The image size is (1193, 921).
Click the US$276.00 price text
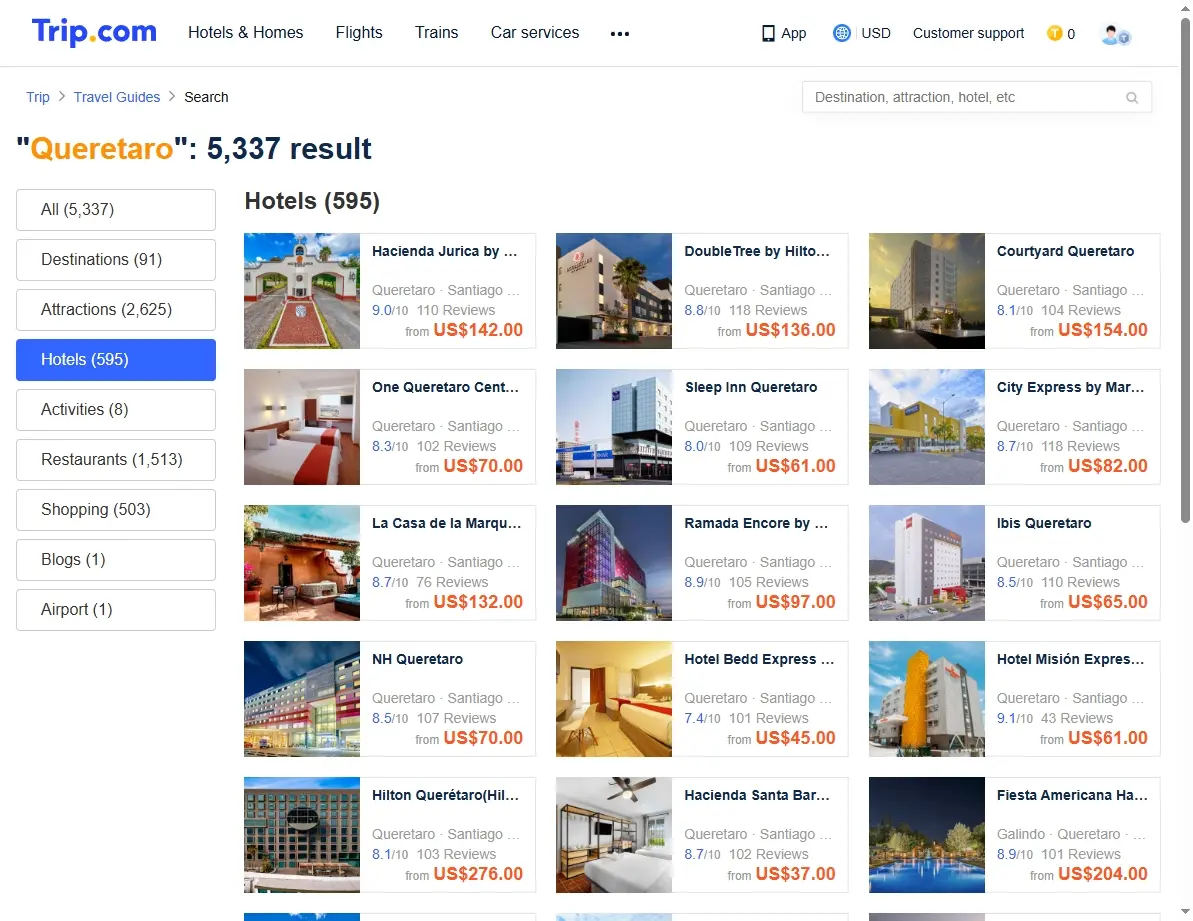478,875
